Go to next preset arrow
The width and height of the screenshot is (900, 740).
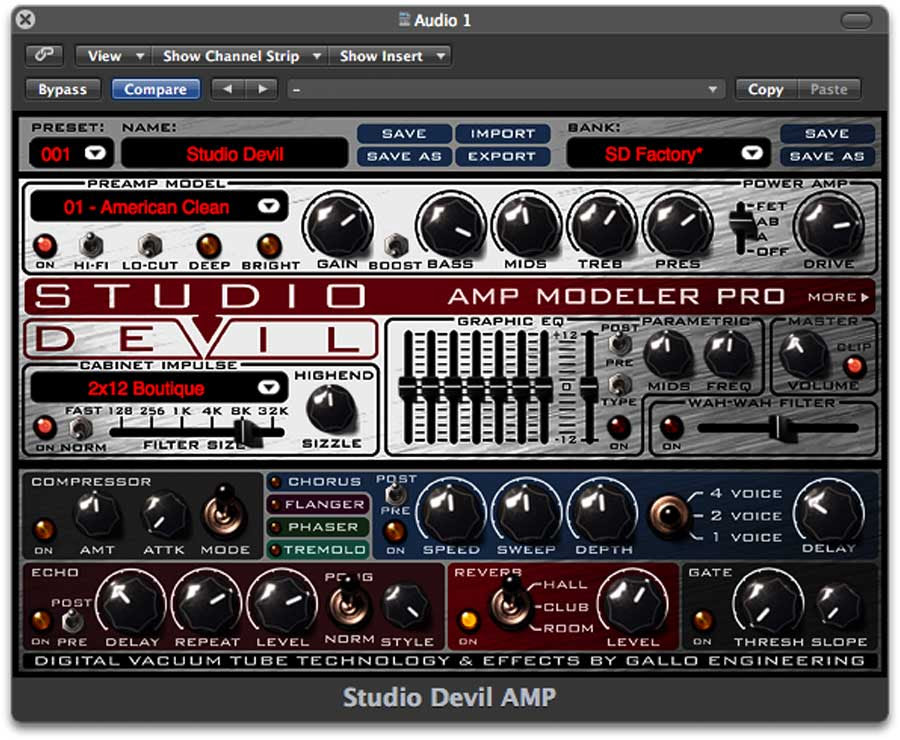[262, 89]
